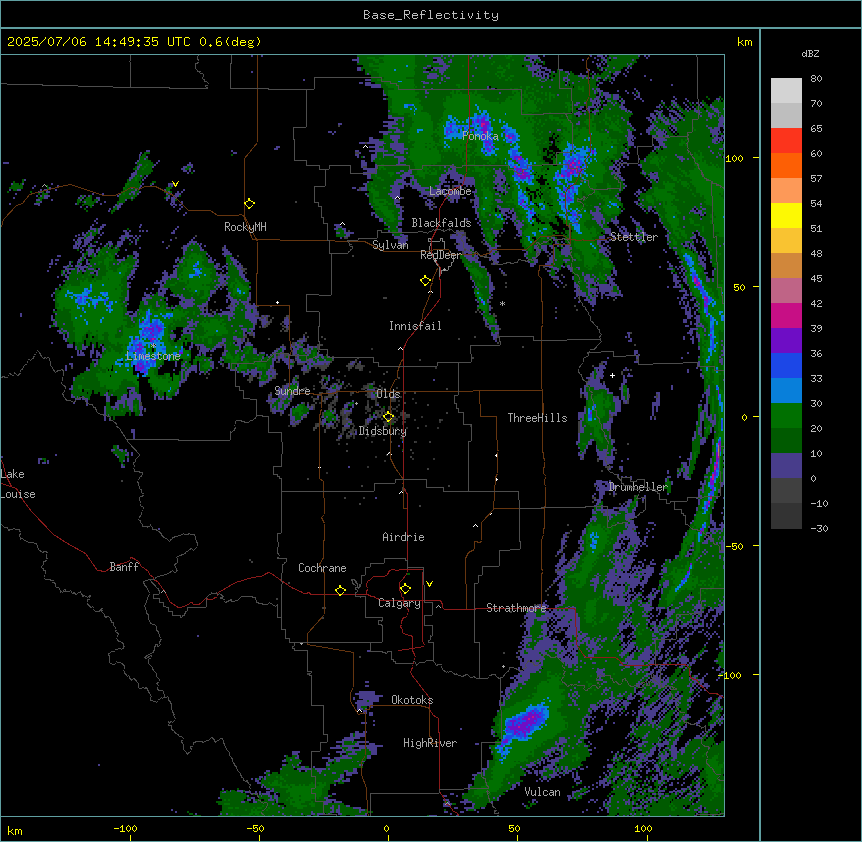862x842 pixels.
Task: Click the yellow diamond marker south of RedDeer
Action: coord(426,281)
